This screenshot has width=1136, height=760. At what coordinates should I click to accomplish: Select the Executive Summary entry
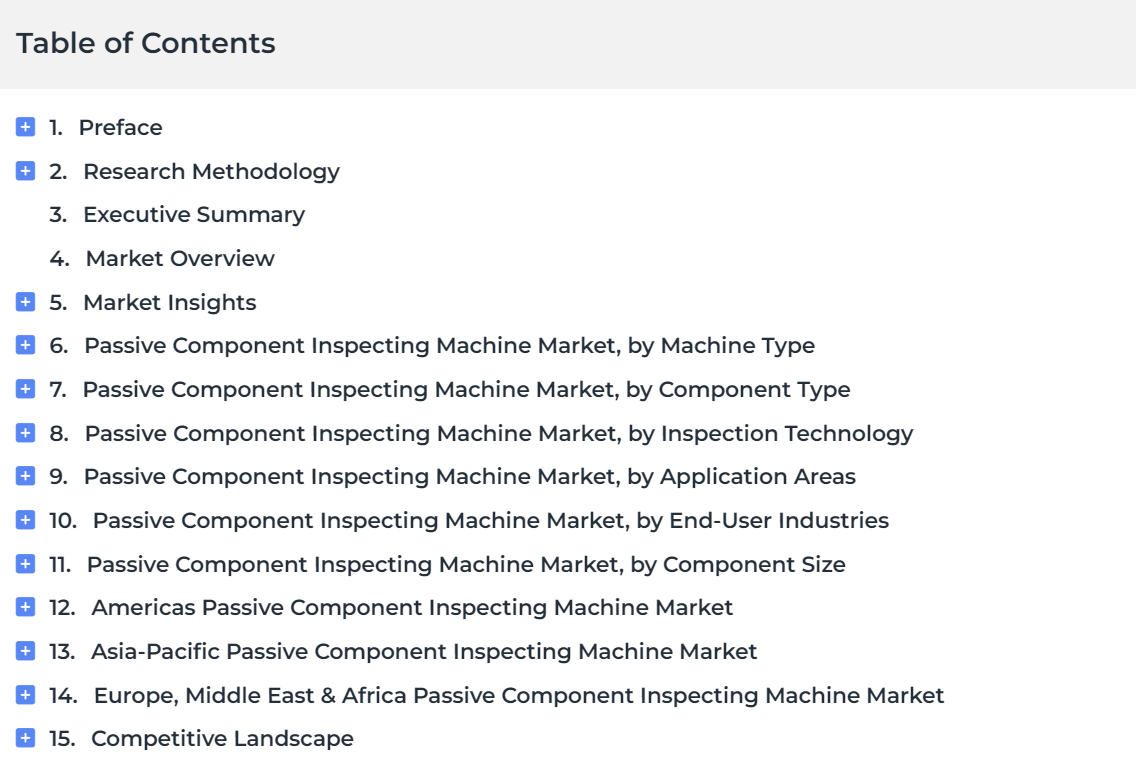193,215
